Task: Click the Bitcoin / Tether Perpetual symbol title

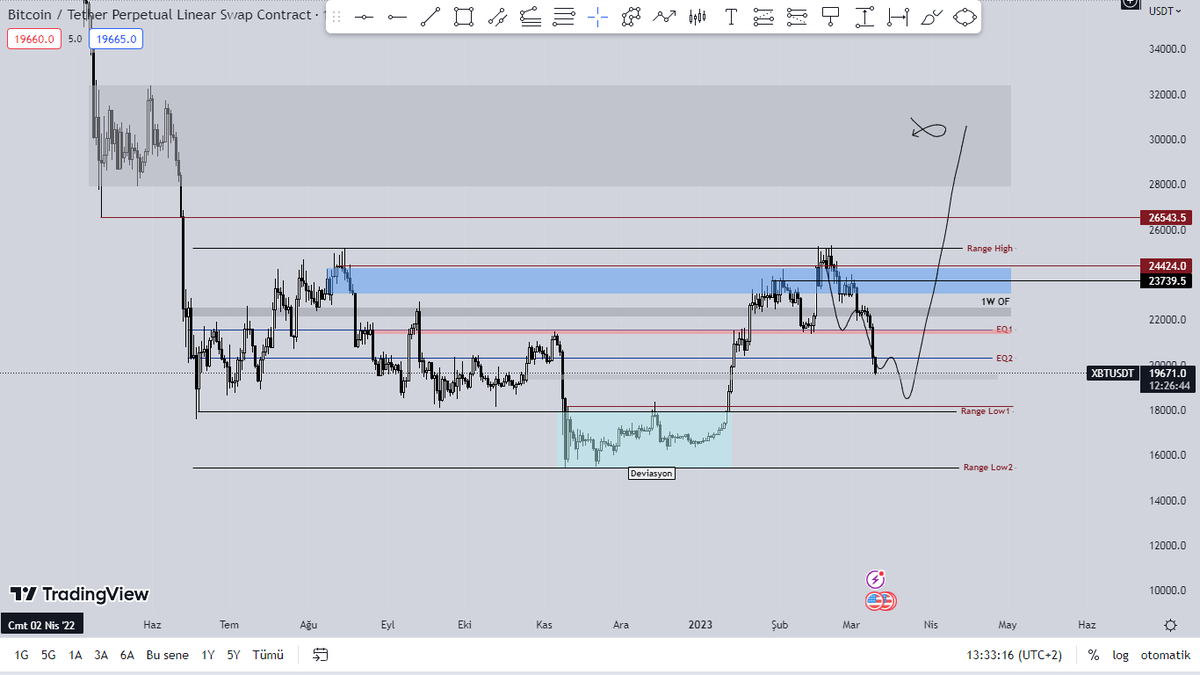Action: (160, 15)
